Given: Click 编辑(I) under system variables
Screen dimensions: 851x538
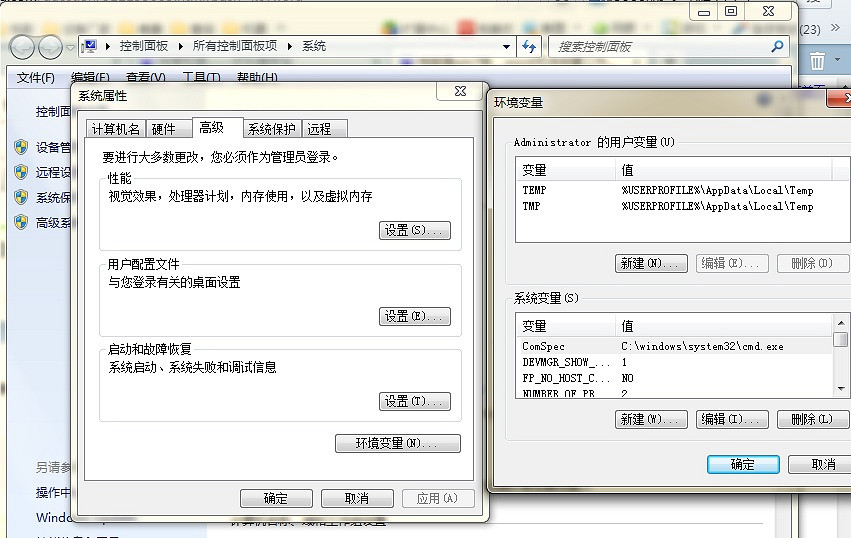Looking at the screenshot, I should pos(731,419).
